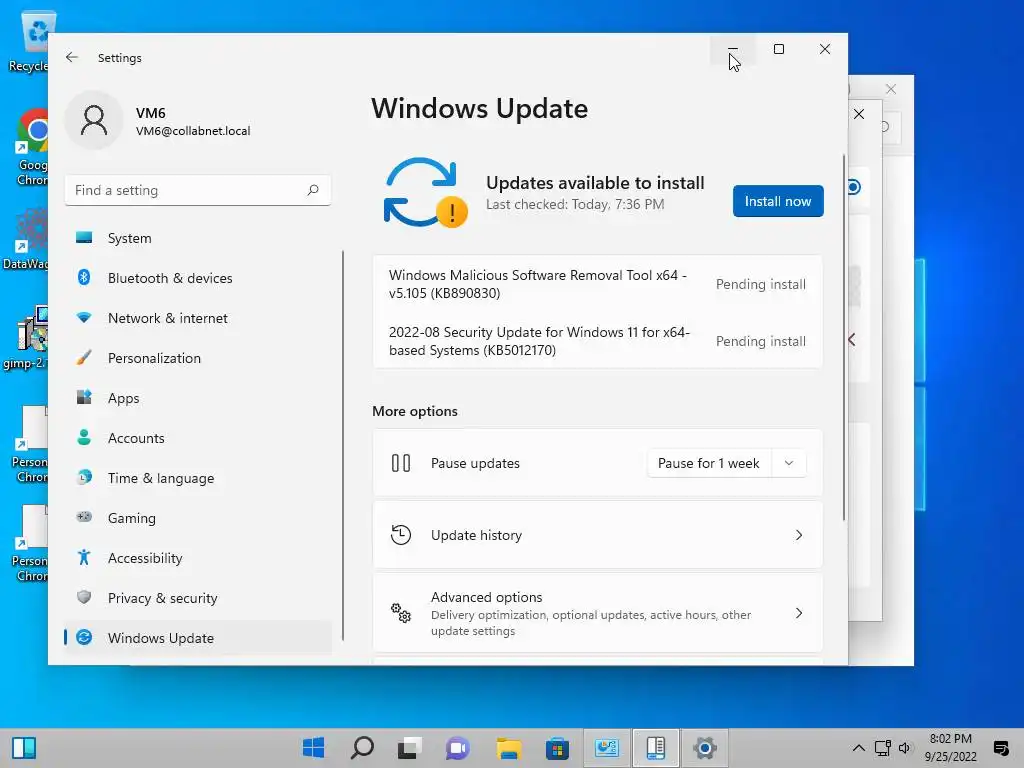Install pending updates with Install now
1024x768 pixels.
[778, 201]
